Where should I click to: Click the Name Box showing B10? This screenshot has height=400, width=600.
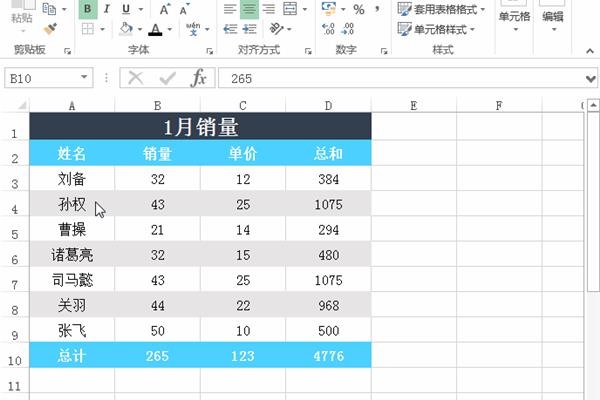[x=41, y=78]
